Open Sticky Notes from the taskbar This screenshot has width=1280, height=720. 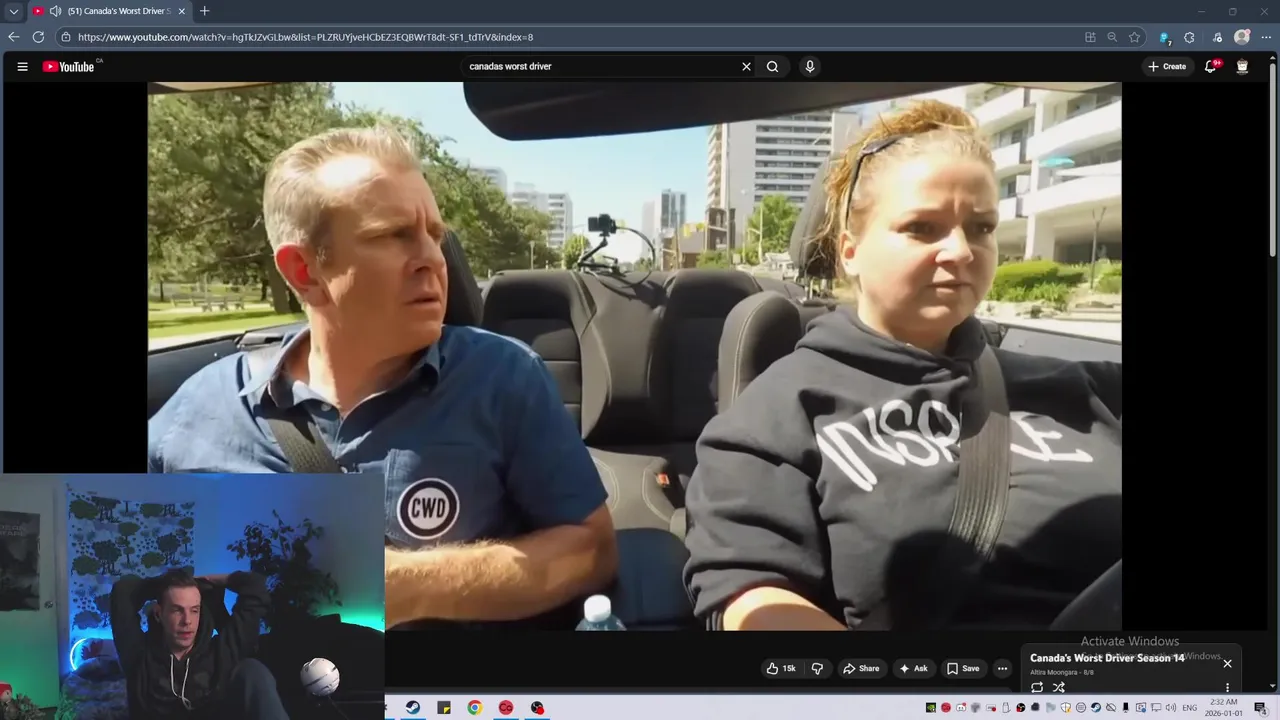(444, 708)
